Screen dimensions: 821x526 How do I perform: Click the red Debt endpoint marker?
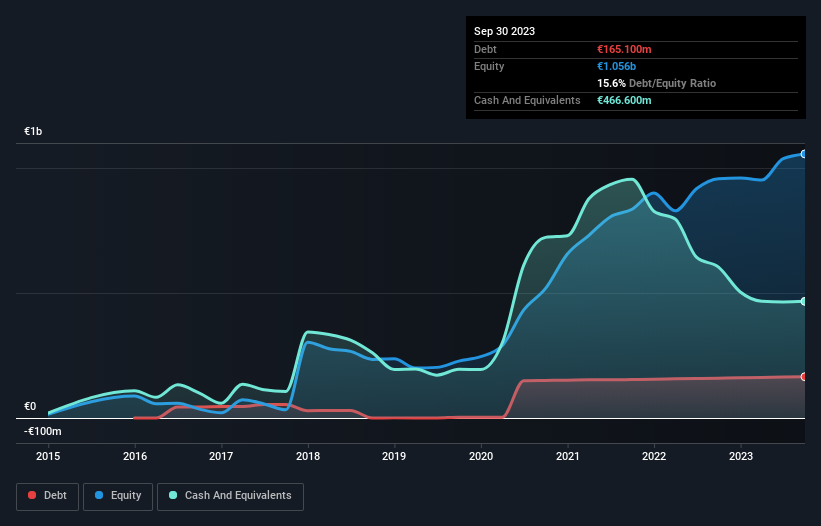[x=804, y=377]
